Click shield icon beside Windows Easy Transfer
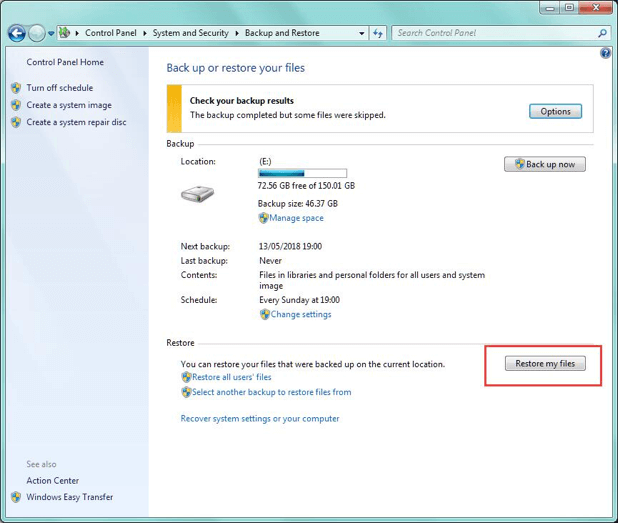Screen dimensions: 618x523 [16, 497]
